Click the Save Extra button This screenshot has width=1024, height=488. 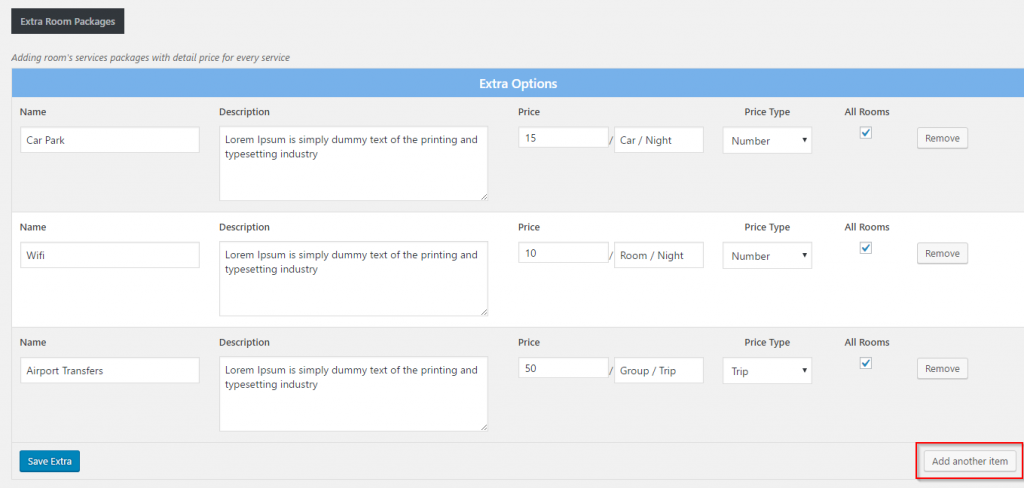[49, 461]
